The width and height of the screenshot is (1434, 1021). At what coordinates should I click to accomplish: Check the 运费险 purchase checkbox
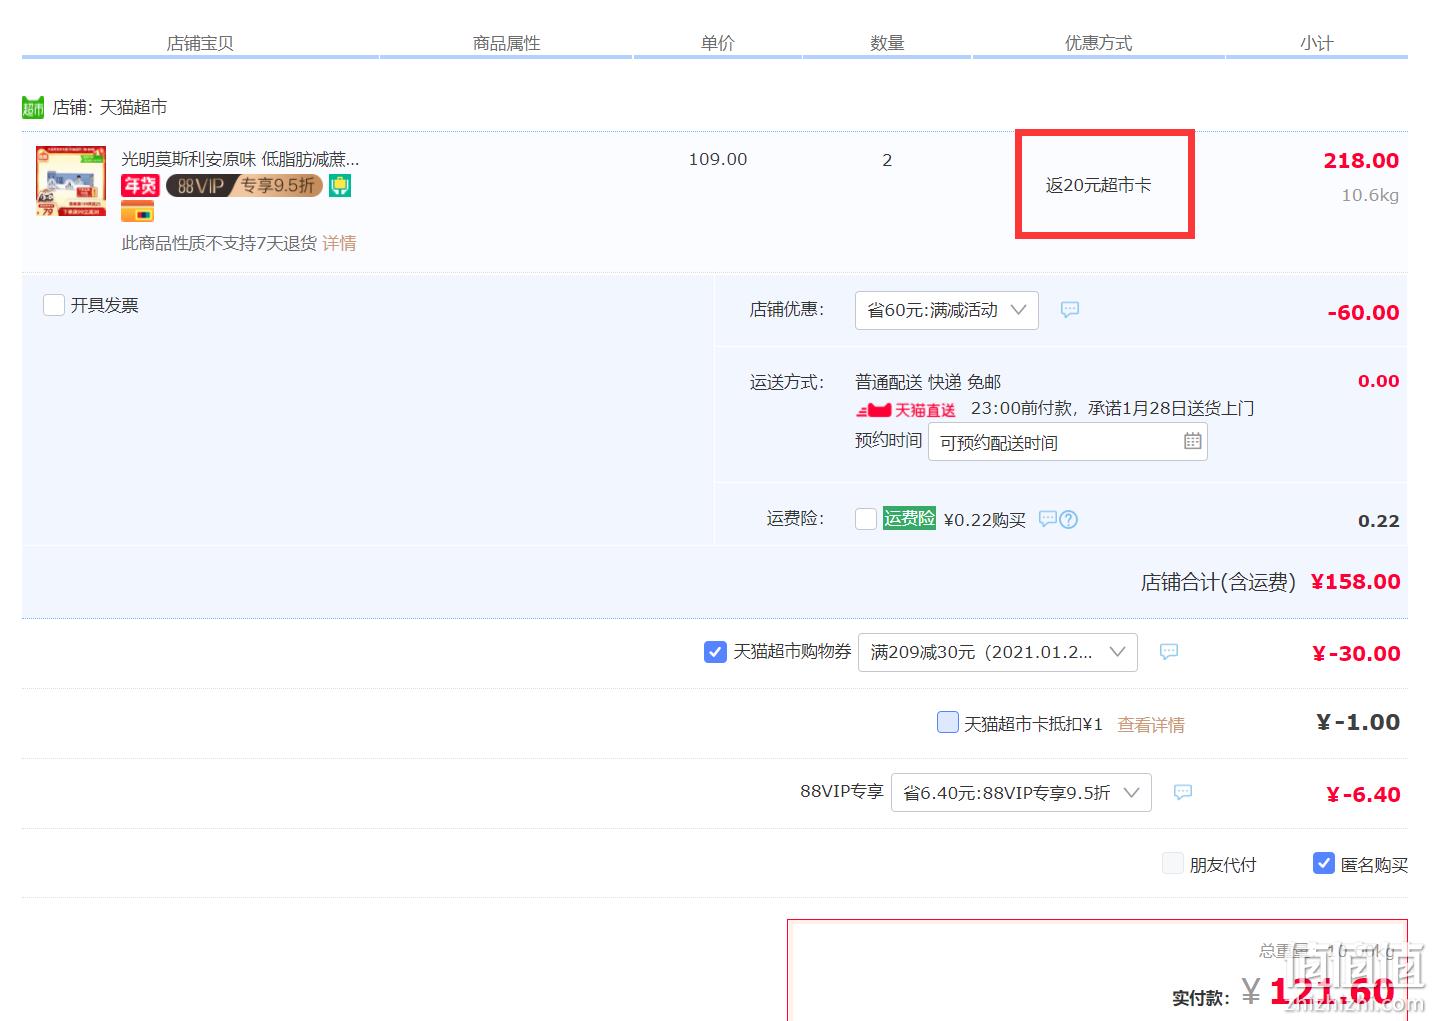[866, 519]
